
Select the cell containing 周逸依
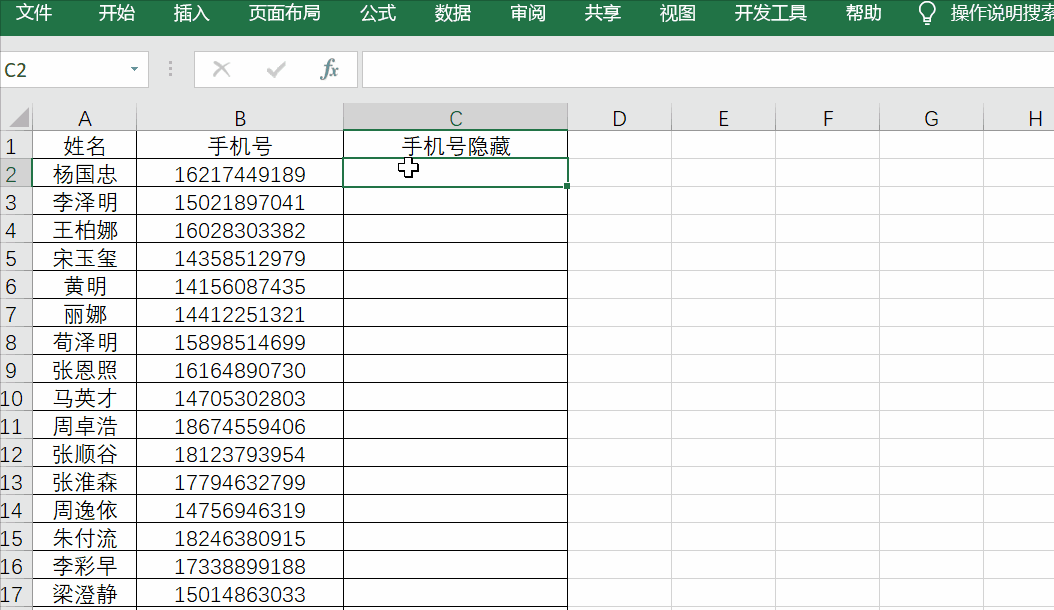[85, 510]
